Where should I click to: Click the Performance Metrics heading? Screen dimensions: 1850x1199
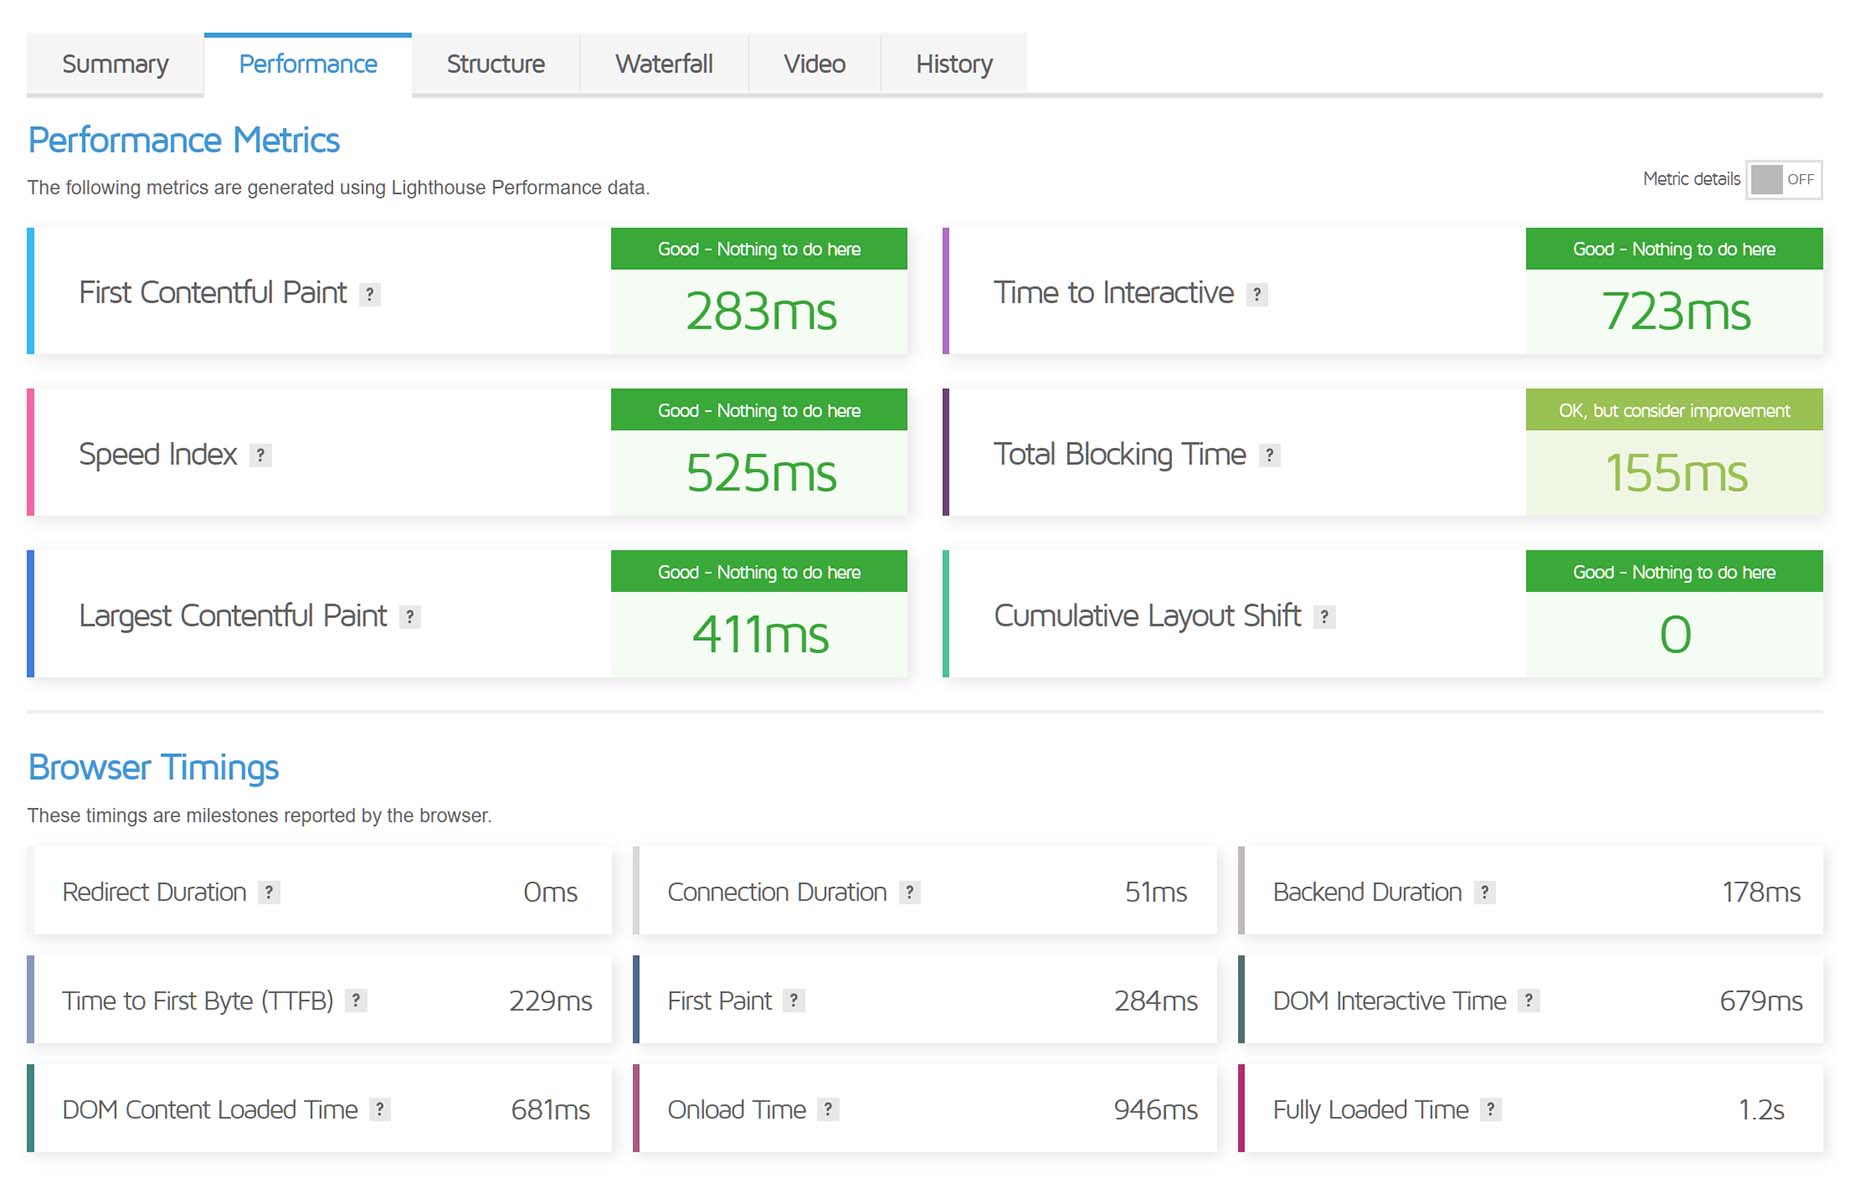(184, 140)
